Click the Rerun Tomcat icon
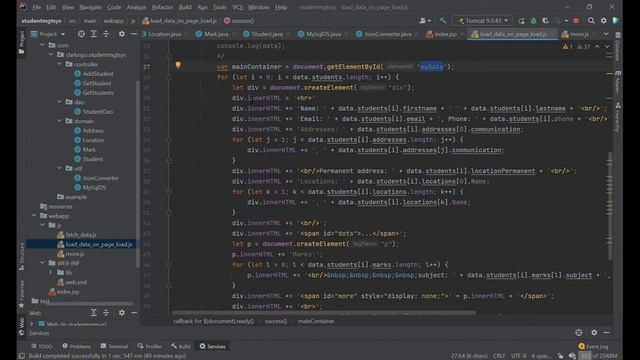 (x=521, y=20)
